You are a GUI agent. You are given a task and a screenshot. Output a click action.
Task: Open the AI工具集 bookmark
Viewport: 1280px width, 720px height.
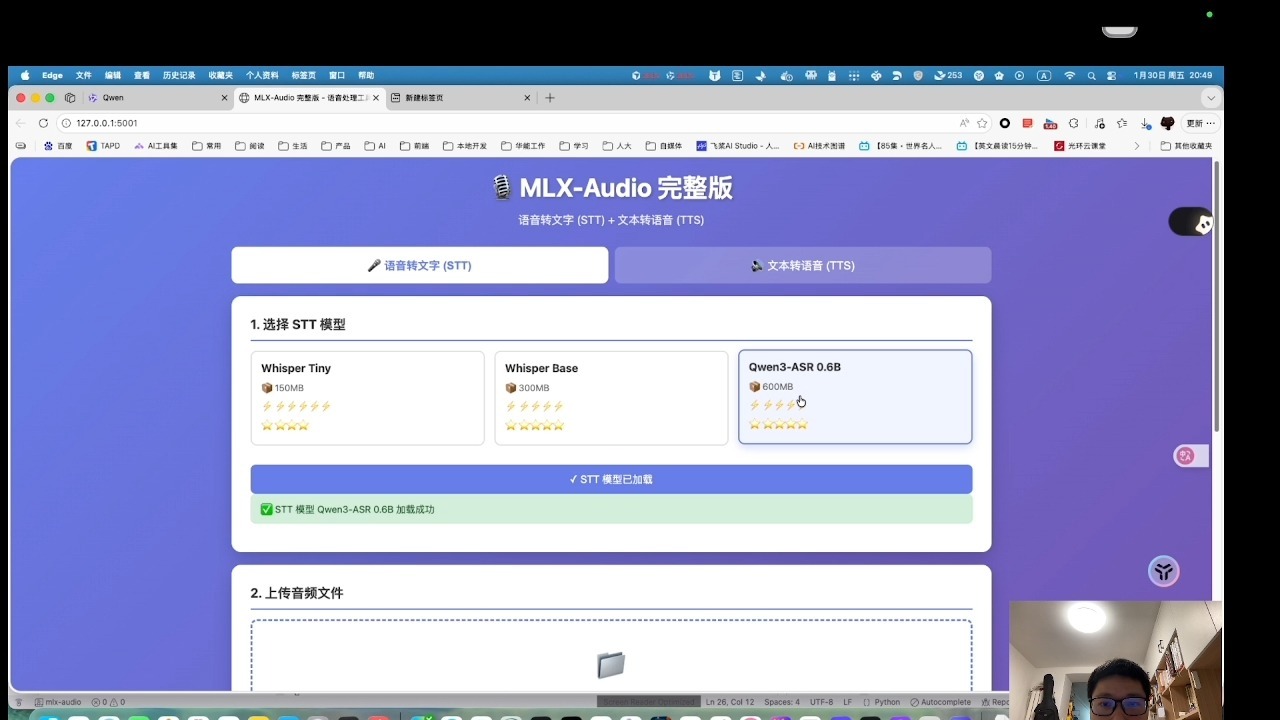coord(155,146)
